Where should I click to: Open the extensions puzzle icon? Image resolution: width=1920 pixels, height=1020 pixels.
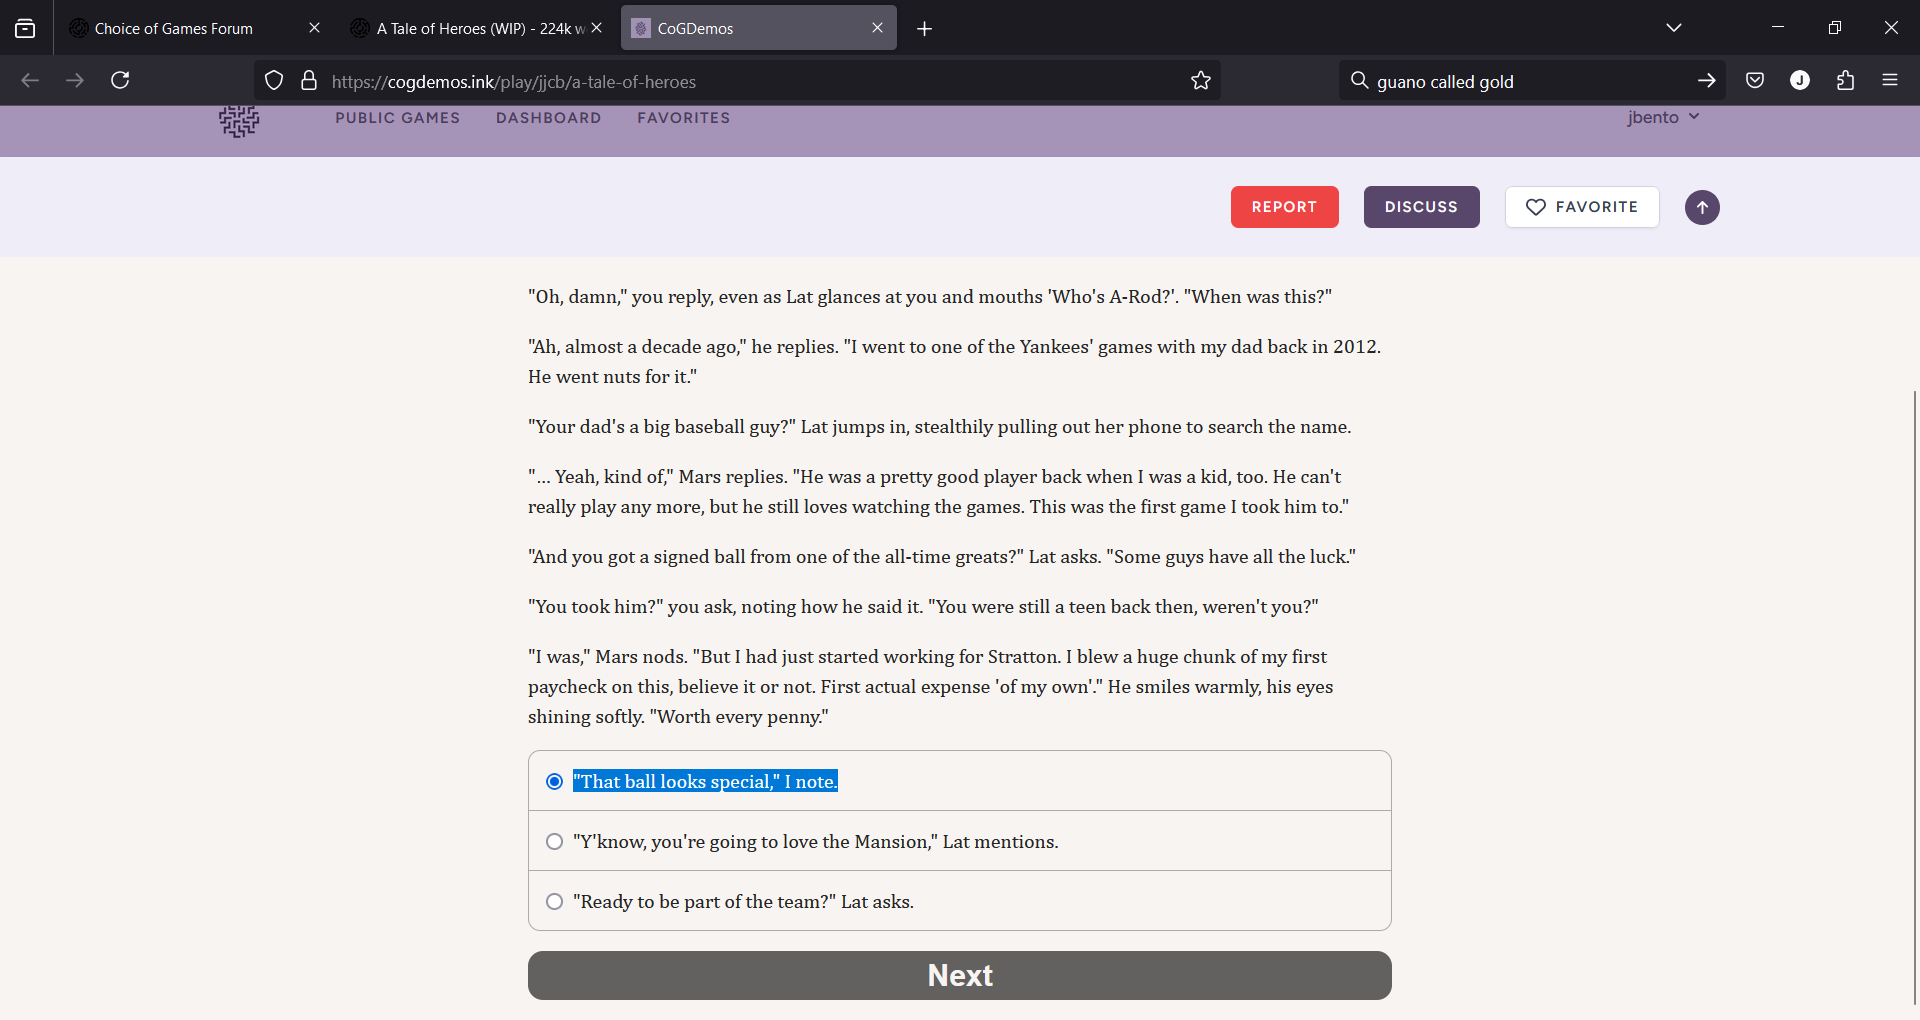tap(1845, 81)
